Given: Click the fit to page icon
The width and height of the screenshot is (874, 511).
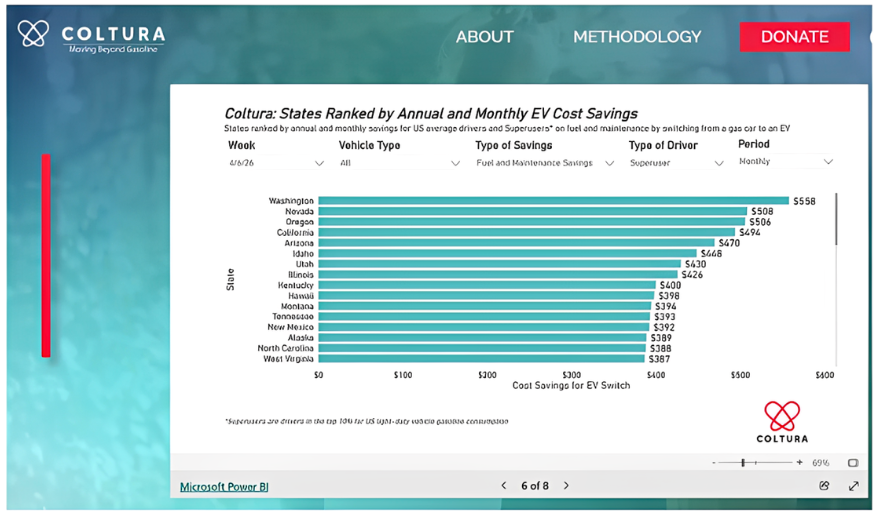Looking at the screenshot, I should [852, 463].
